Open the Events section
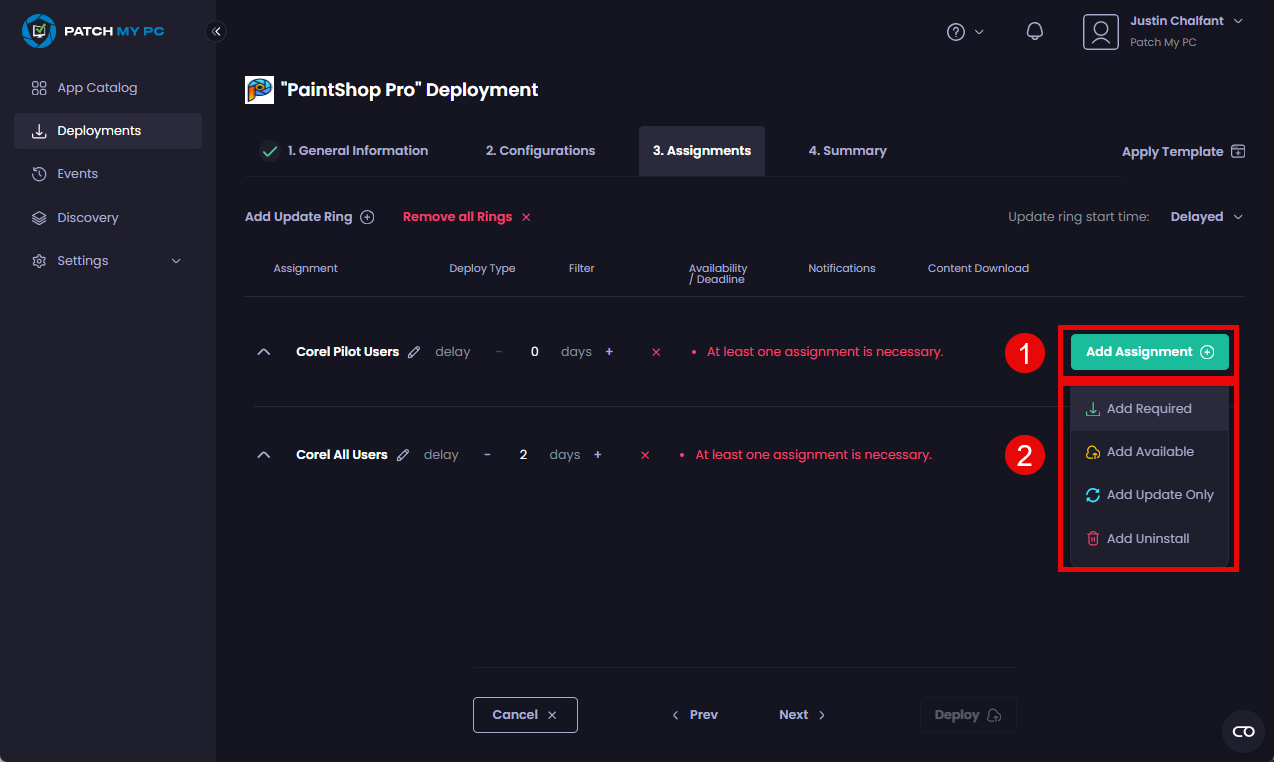 coord(78,173)
